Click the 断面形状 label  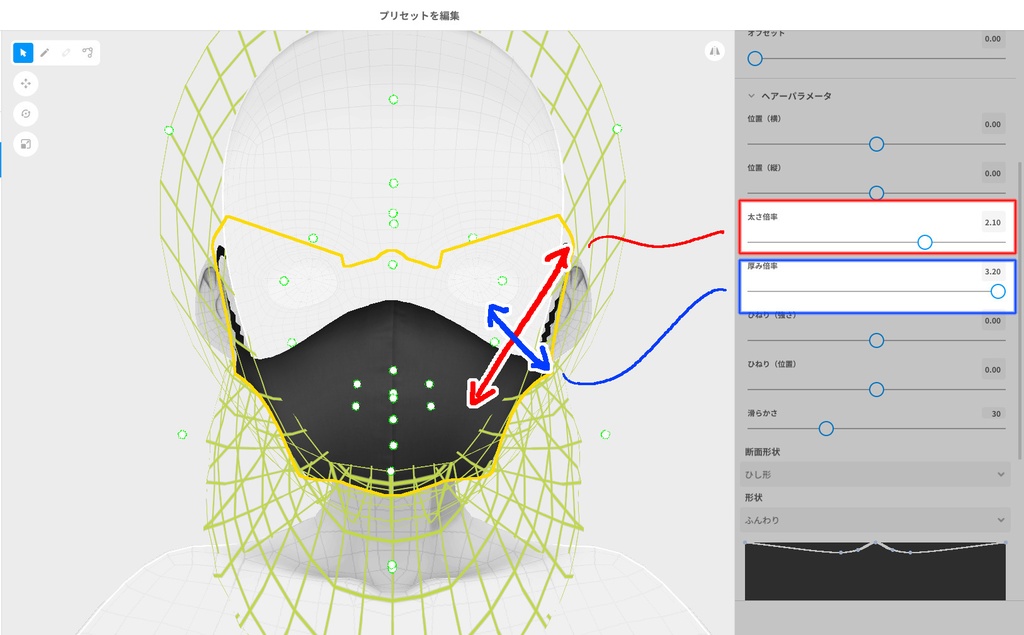point(762,451)
